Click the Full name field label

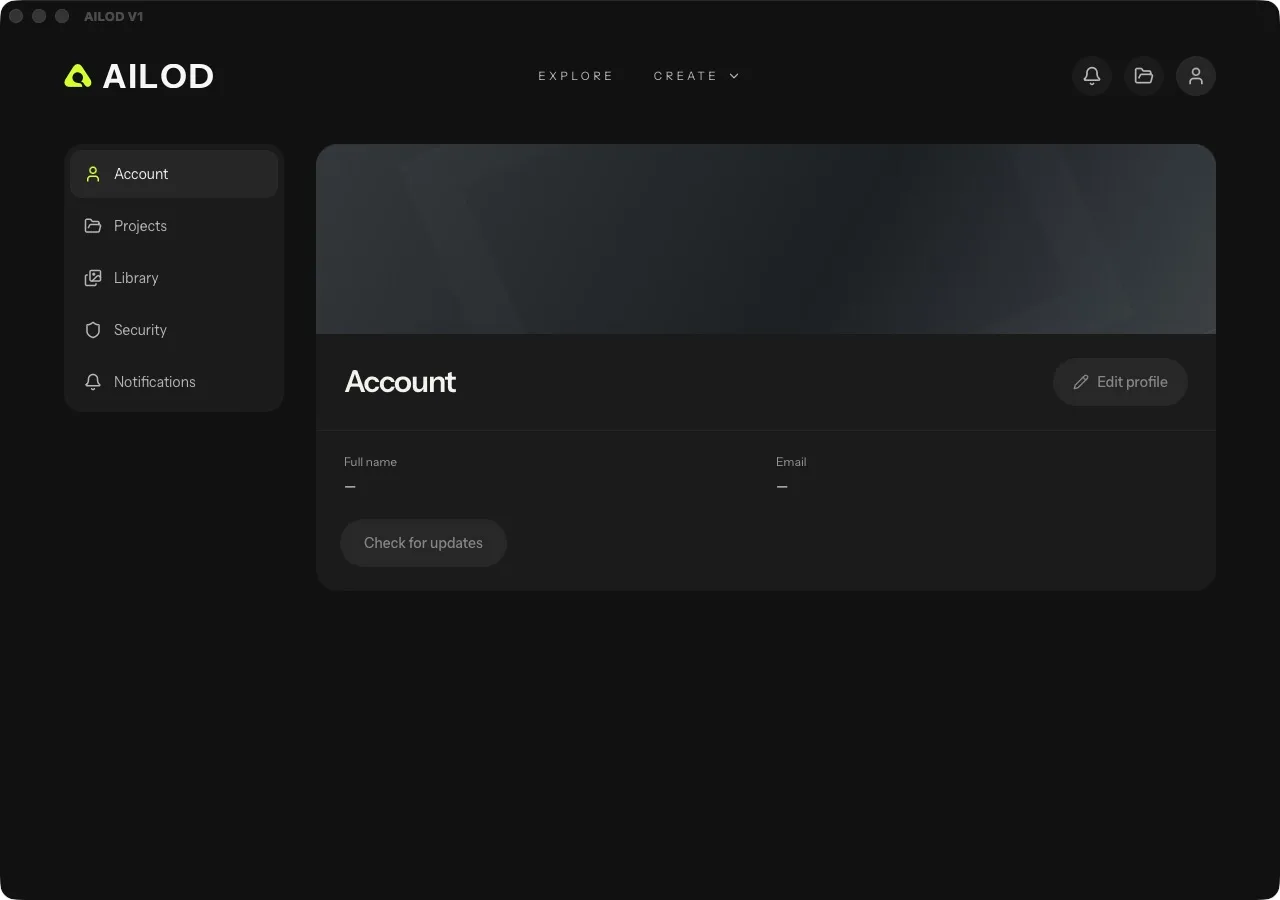click(x=370, y=462)
